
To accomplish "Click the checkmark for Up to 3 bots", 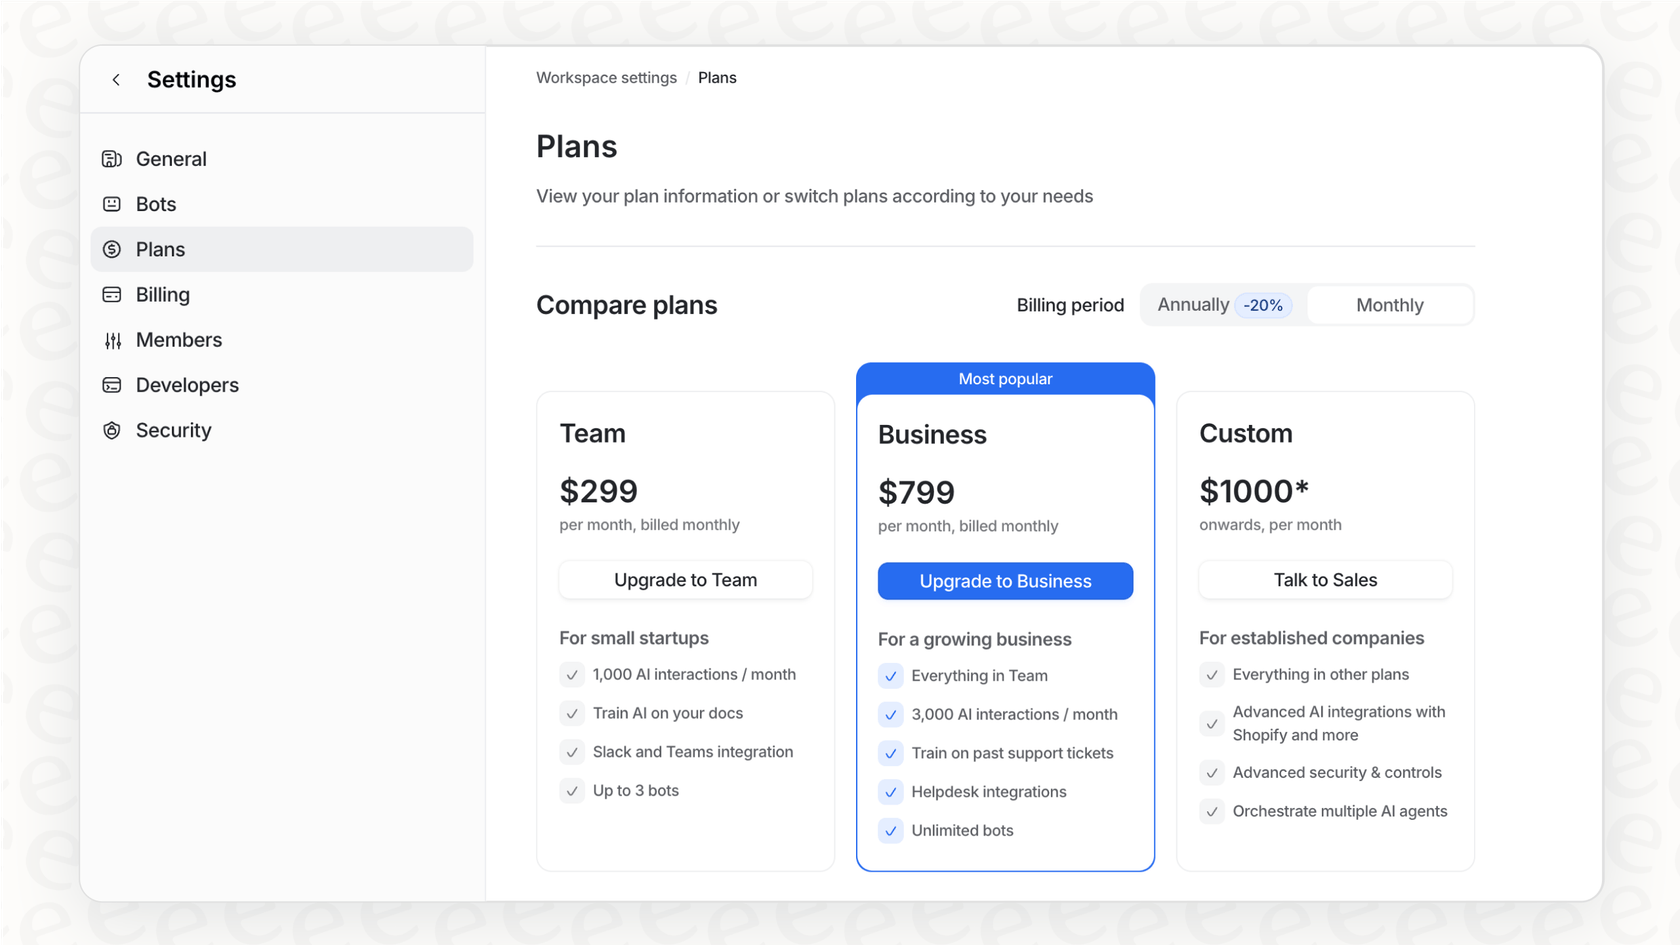I will point(572,790).
